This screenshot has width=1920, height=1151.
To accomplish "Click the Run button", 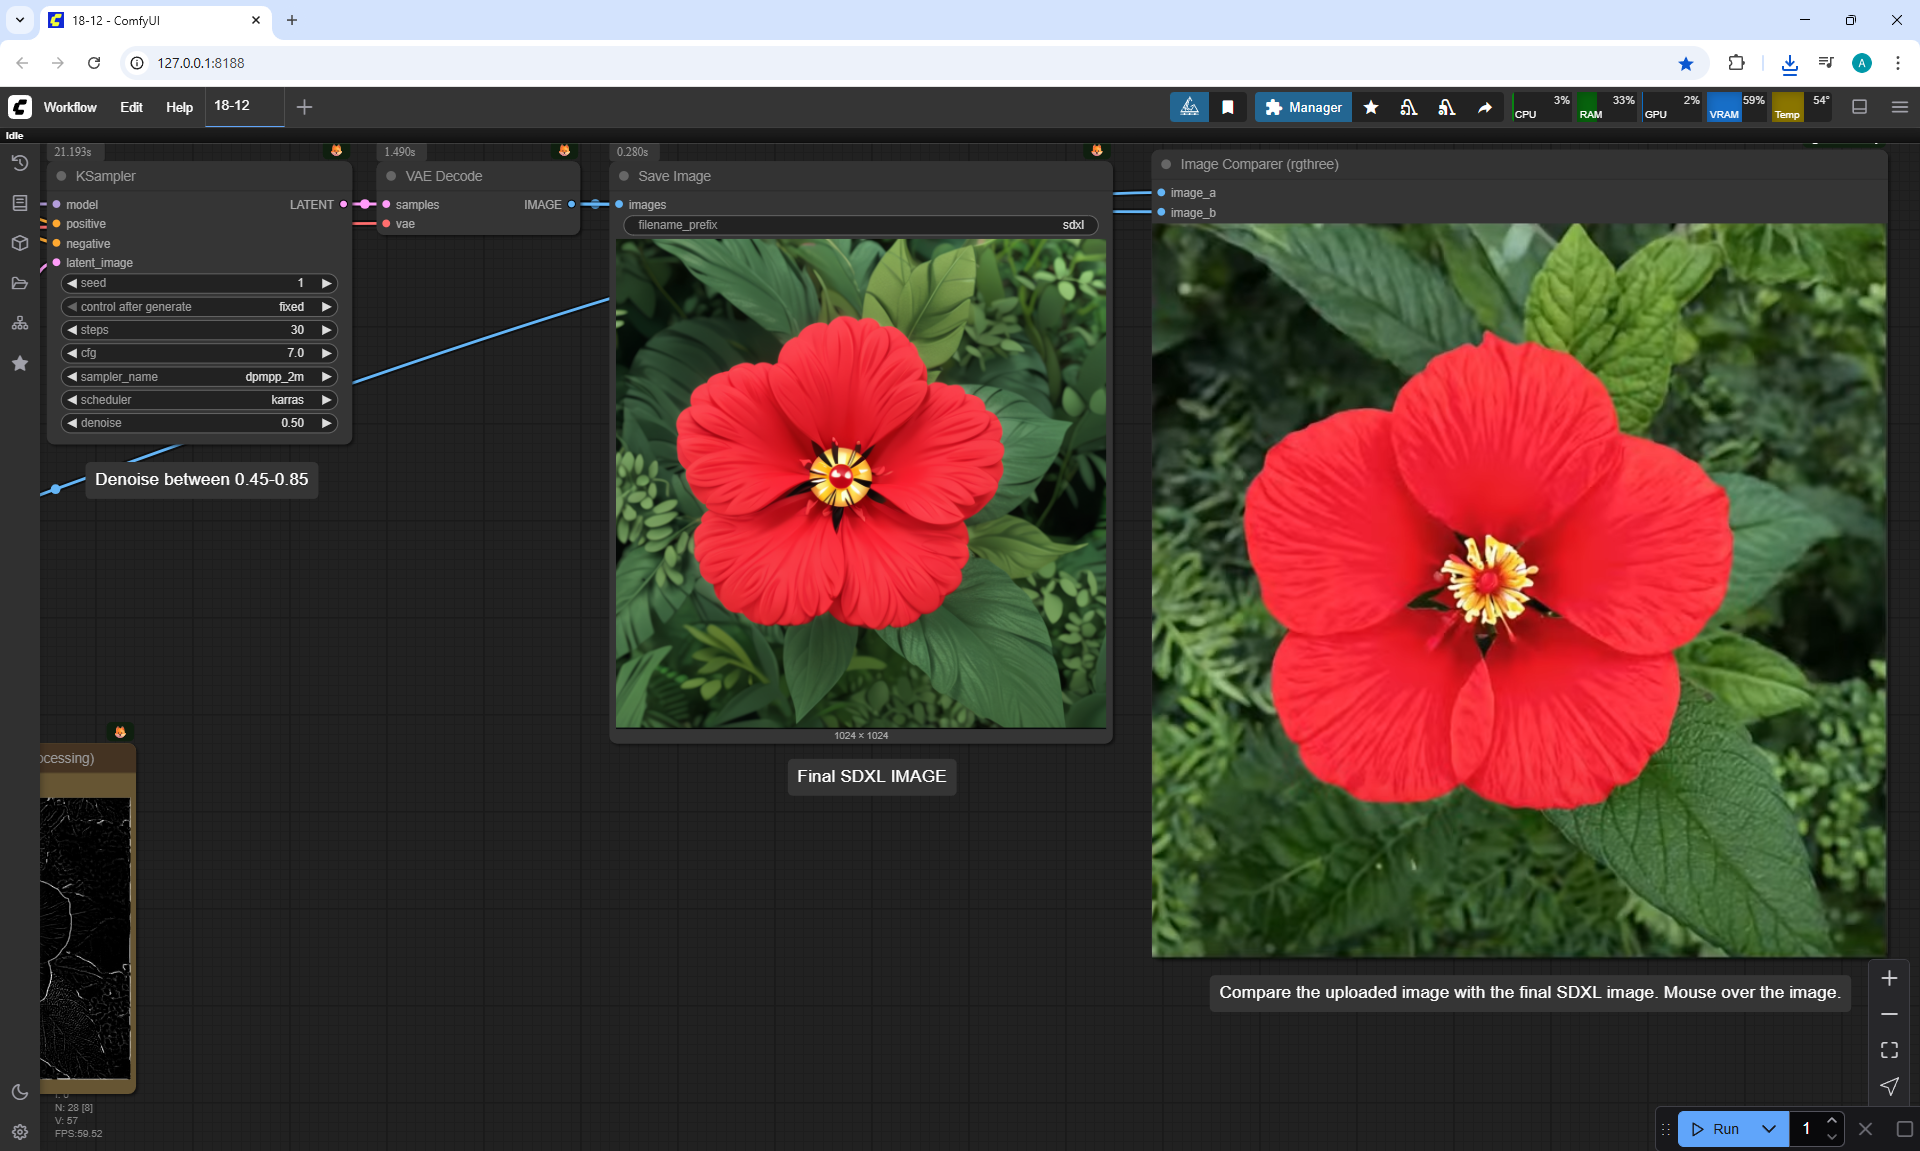I will pyautogui.click(x=1716, y=1129).
